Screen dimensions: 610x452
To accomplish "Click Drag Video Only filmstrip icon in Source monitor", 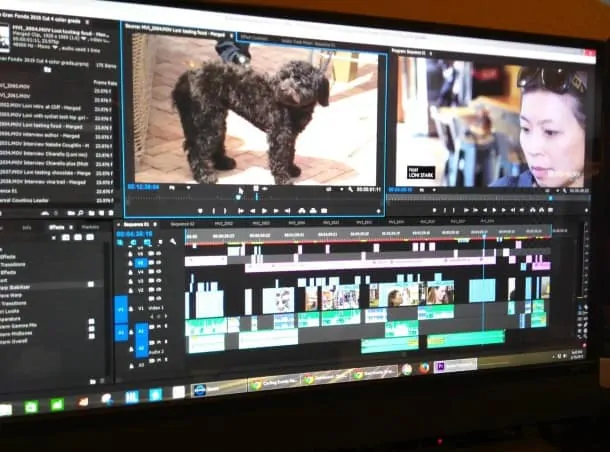I will 256,189.
